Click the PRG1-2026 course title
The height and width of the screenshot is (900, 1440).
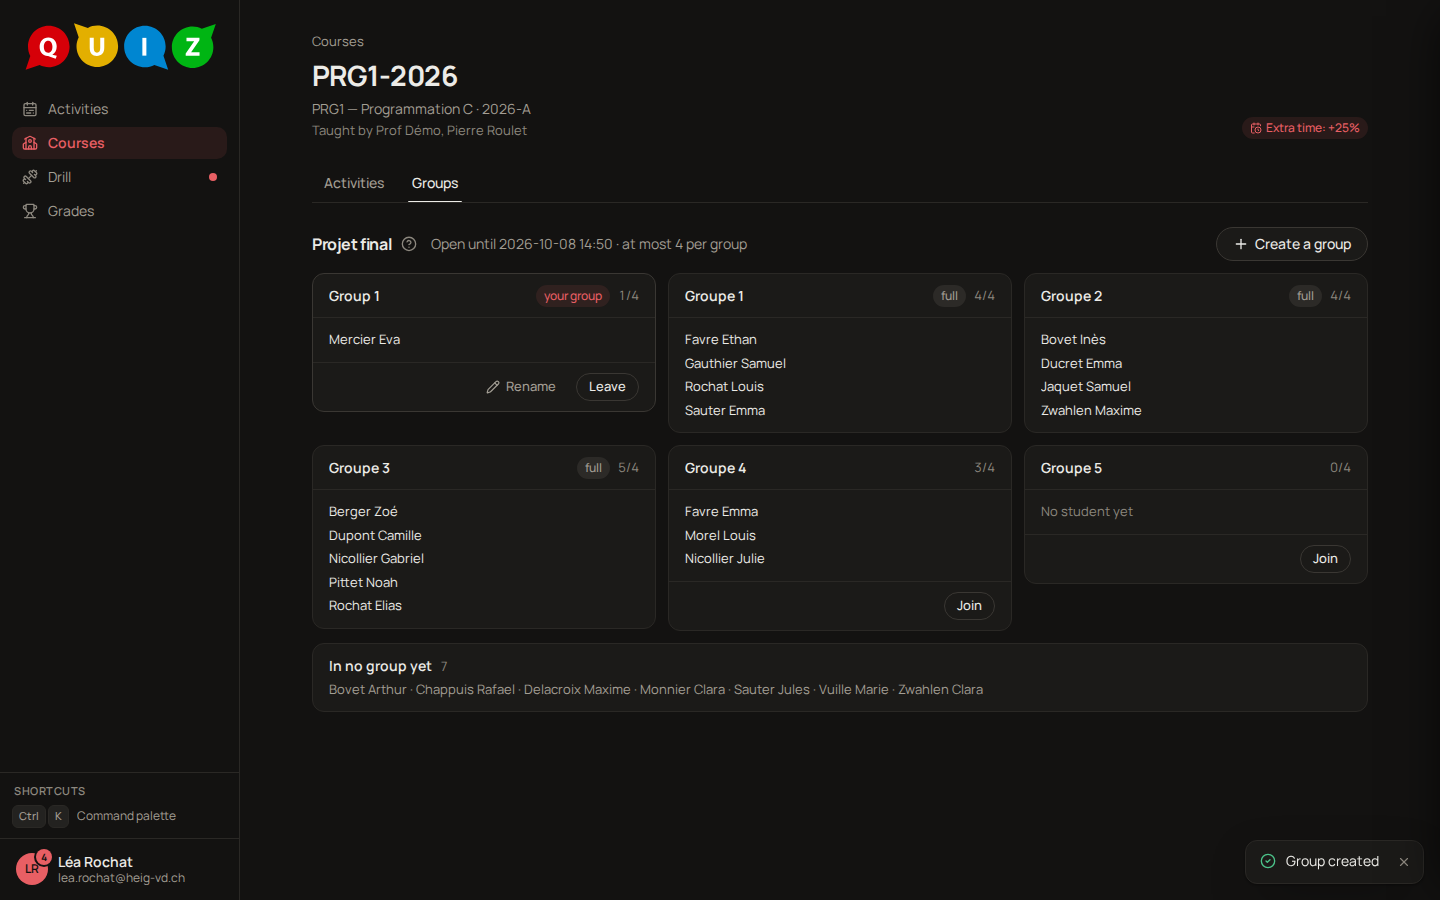(385, 76)
